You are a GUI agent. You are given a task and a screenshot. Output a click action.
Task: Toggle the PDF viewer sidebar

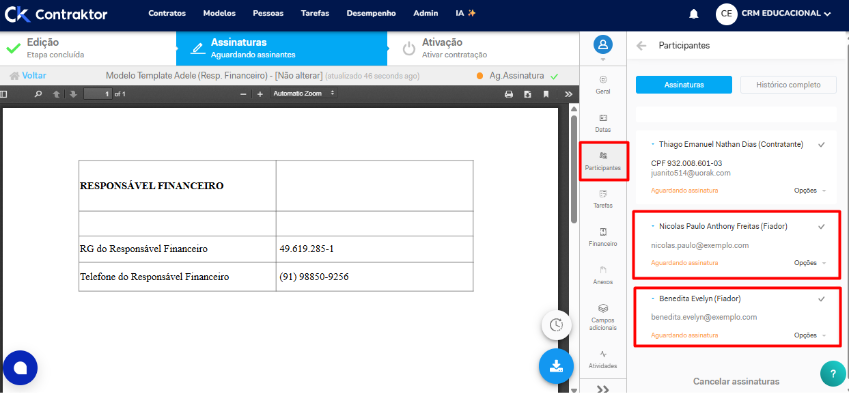pyautogui.click(x=4, y=94)
